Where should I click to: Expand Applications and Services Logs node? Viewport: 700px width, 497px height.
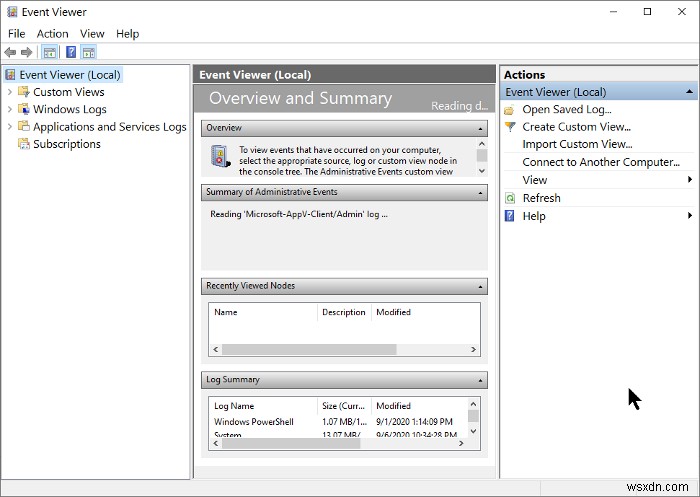point(10,127)
